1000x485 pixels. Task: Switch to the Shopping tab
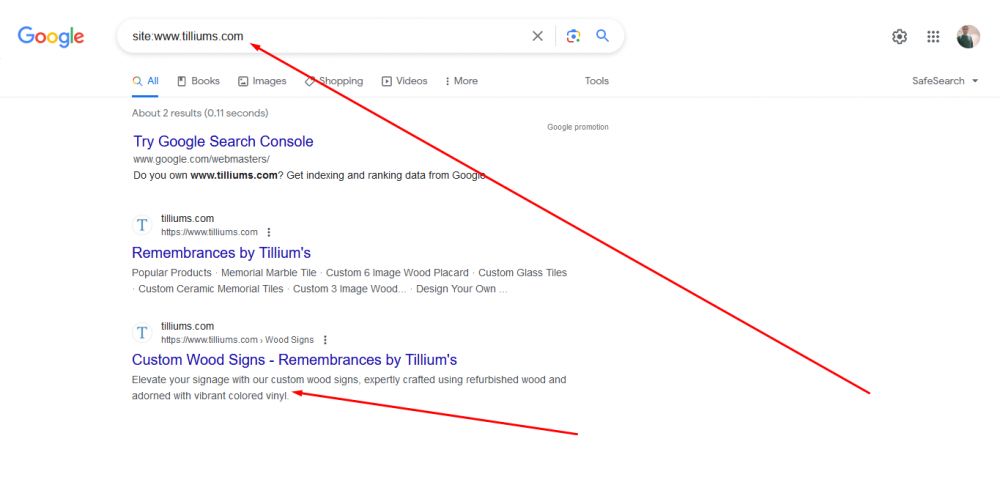(334, 81)
